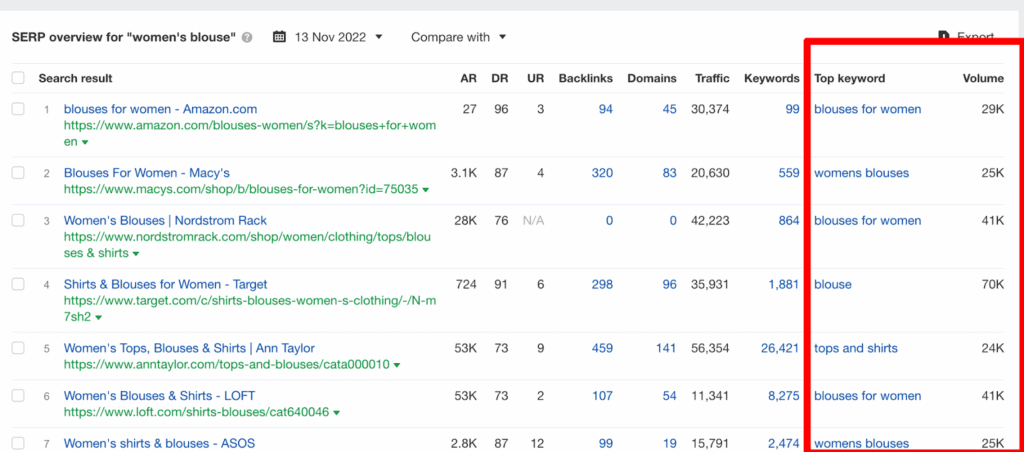This screenshot has width=1024, height=452.
Task: Expand the anntaylor.com URL dropdown arrow
Action: coord(396,364)
